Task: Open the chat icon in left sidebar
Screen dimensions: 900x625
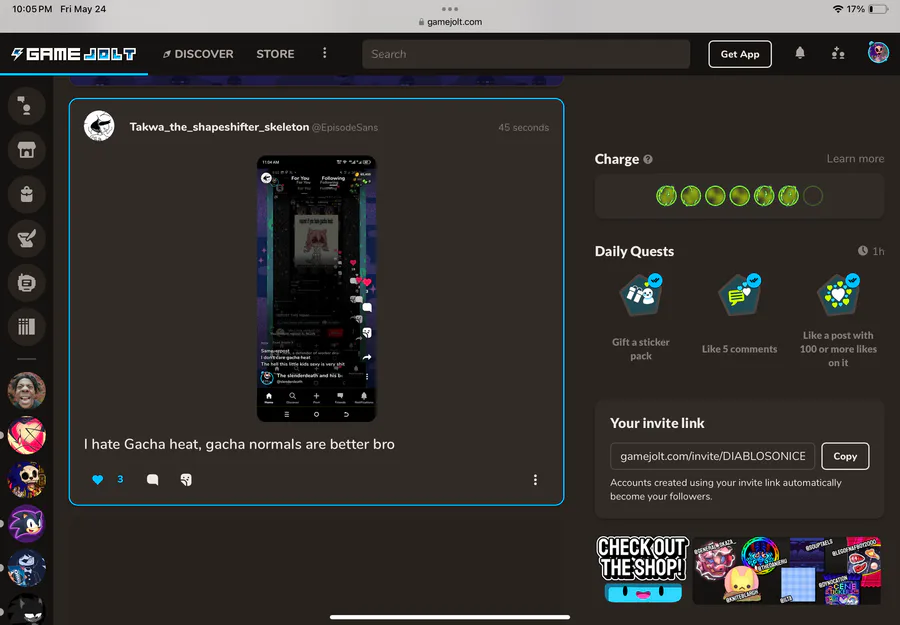Action: click(x=26, y=106)
